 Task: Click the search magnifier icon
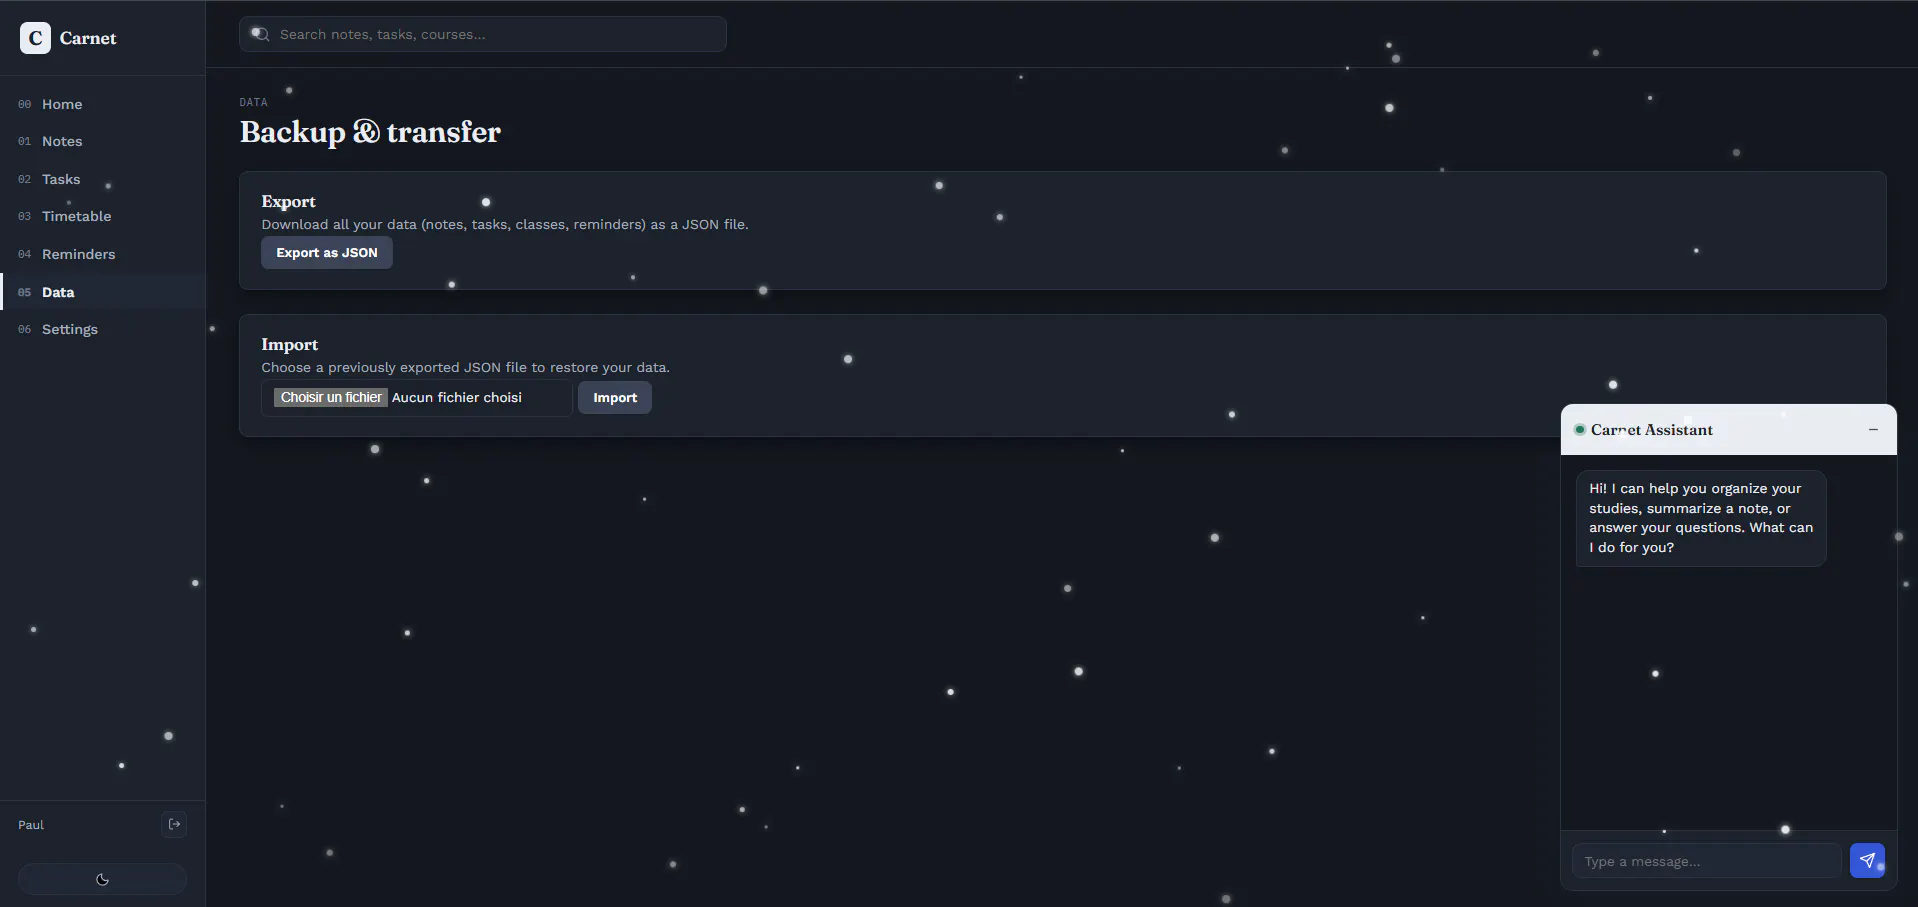[260, 34]
